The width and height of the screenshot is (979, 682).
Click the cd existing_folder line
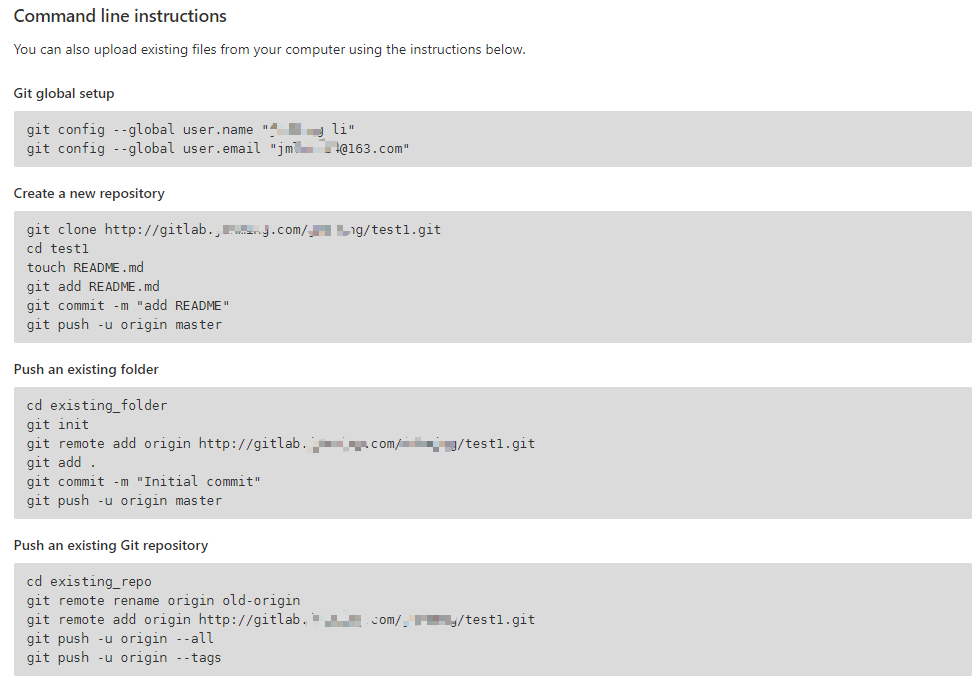[x=97, y=405]
